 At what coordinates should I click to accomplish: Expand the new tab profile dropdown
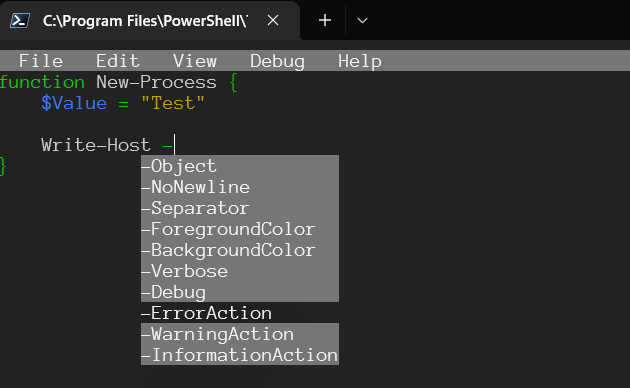[x=362, y=20]
